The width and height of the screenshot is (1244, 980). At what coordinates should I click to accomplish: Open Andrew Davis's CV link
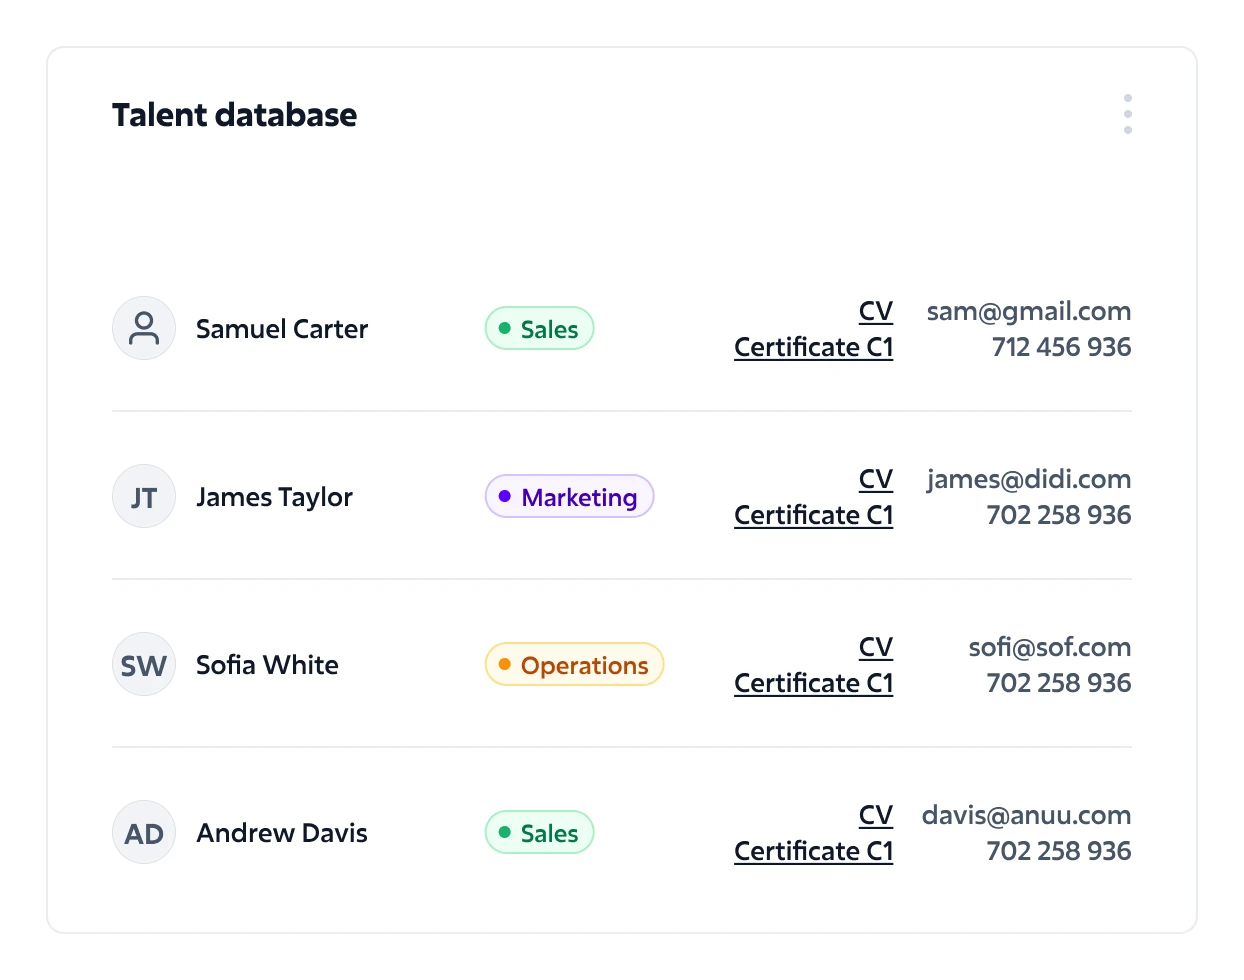875,815
